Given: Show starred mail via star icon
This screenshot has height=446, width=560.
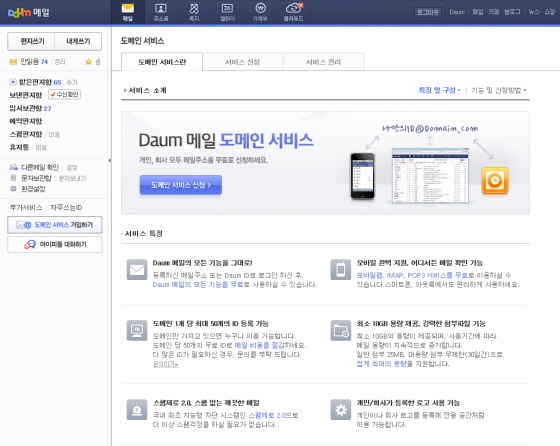Looking at the screenshot, I should pyautogui.click(x=88, y=62).
